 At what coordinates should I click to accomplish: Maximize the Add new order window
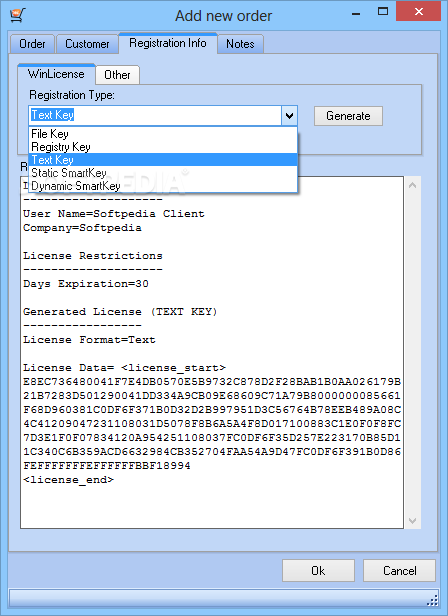[x=383, y=12]
